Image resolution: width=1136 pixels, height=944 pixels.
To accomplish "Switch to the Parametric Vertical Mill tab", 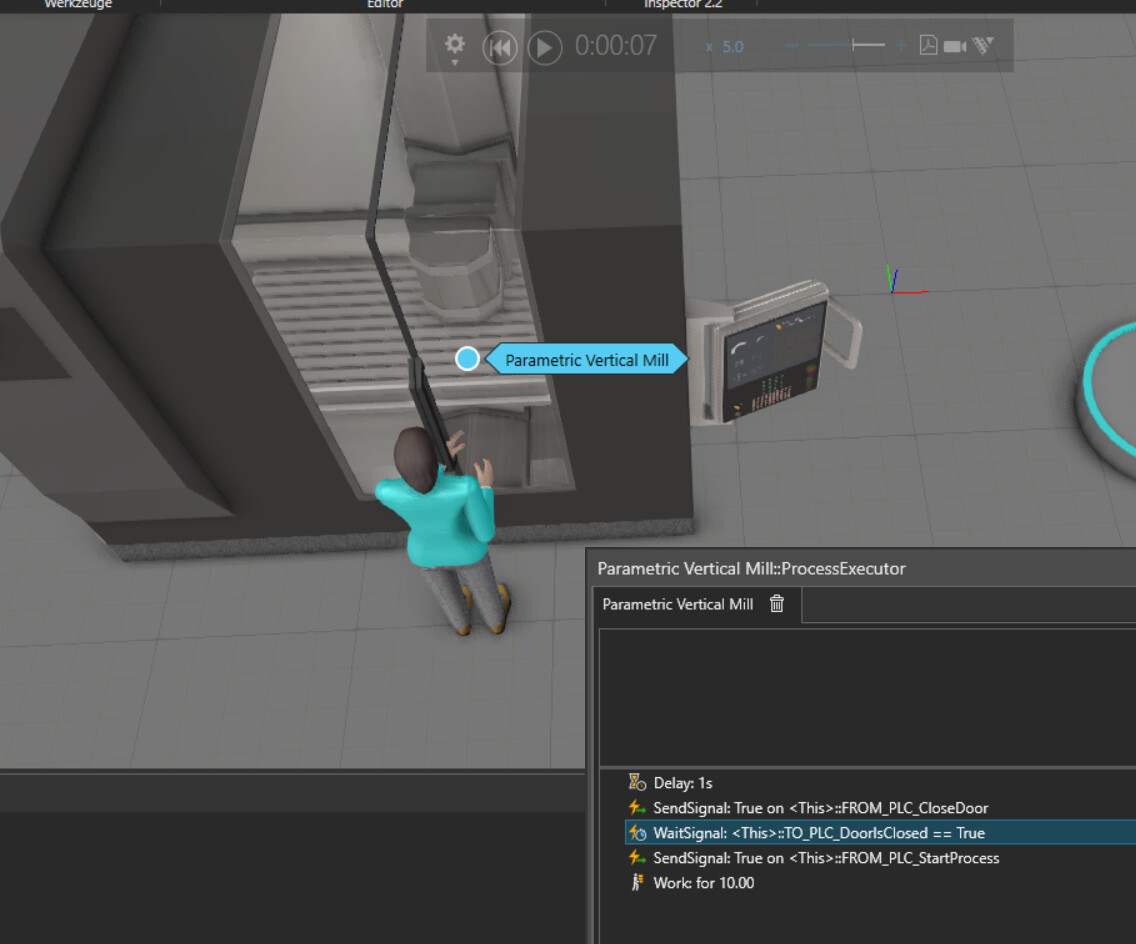I will click(677, 604).
